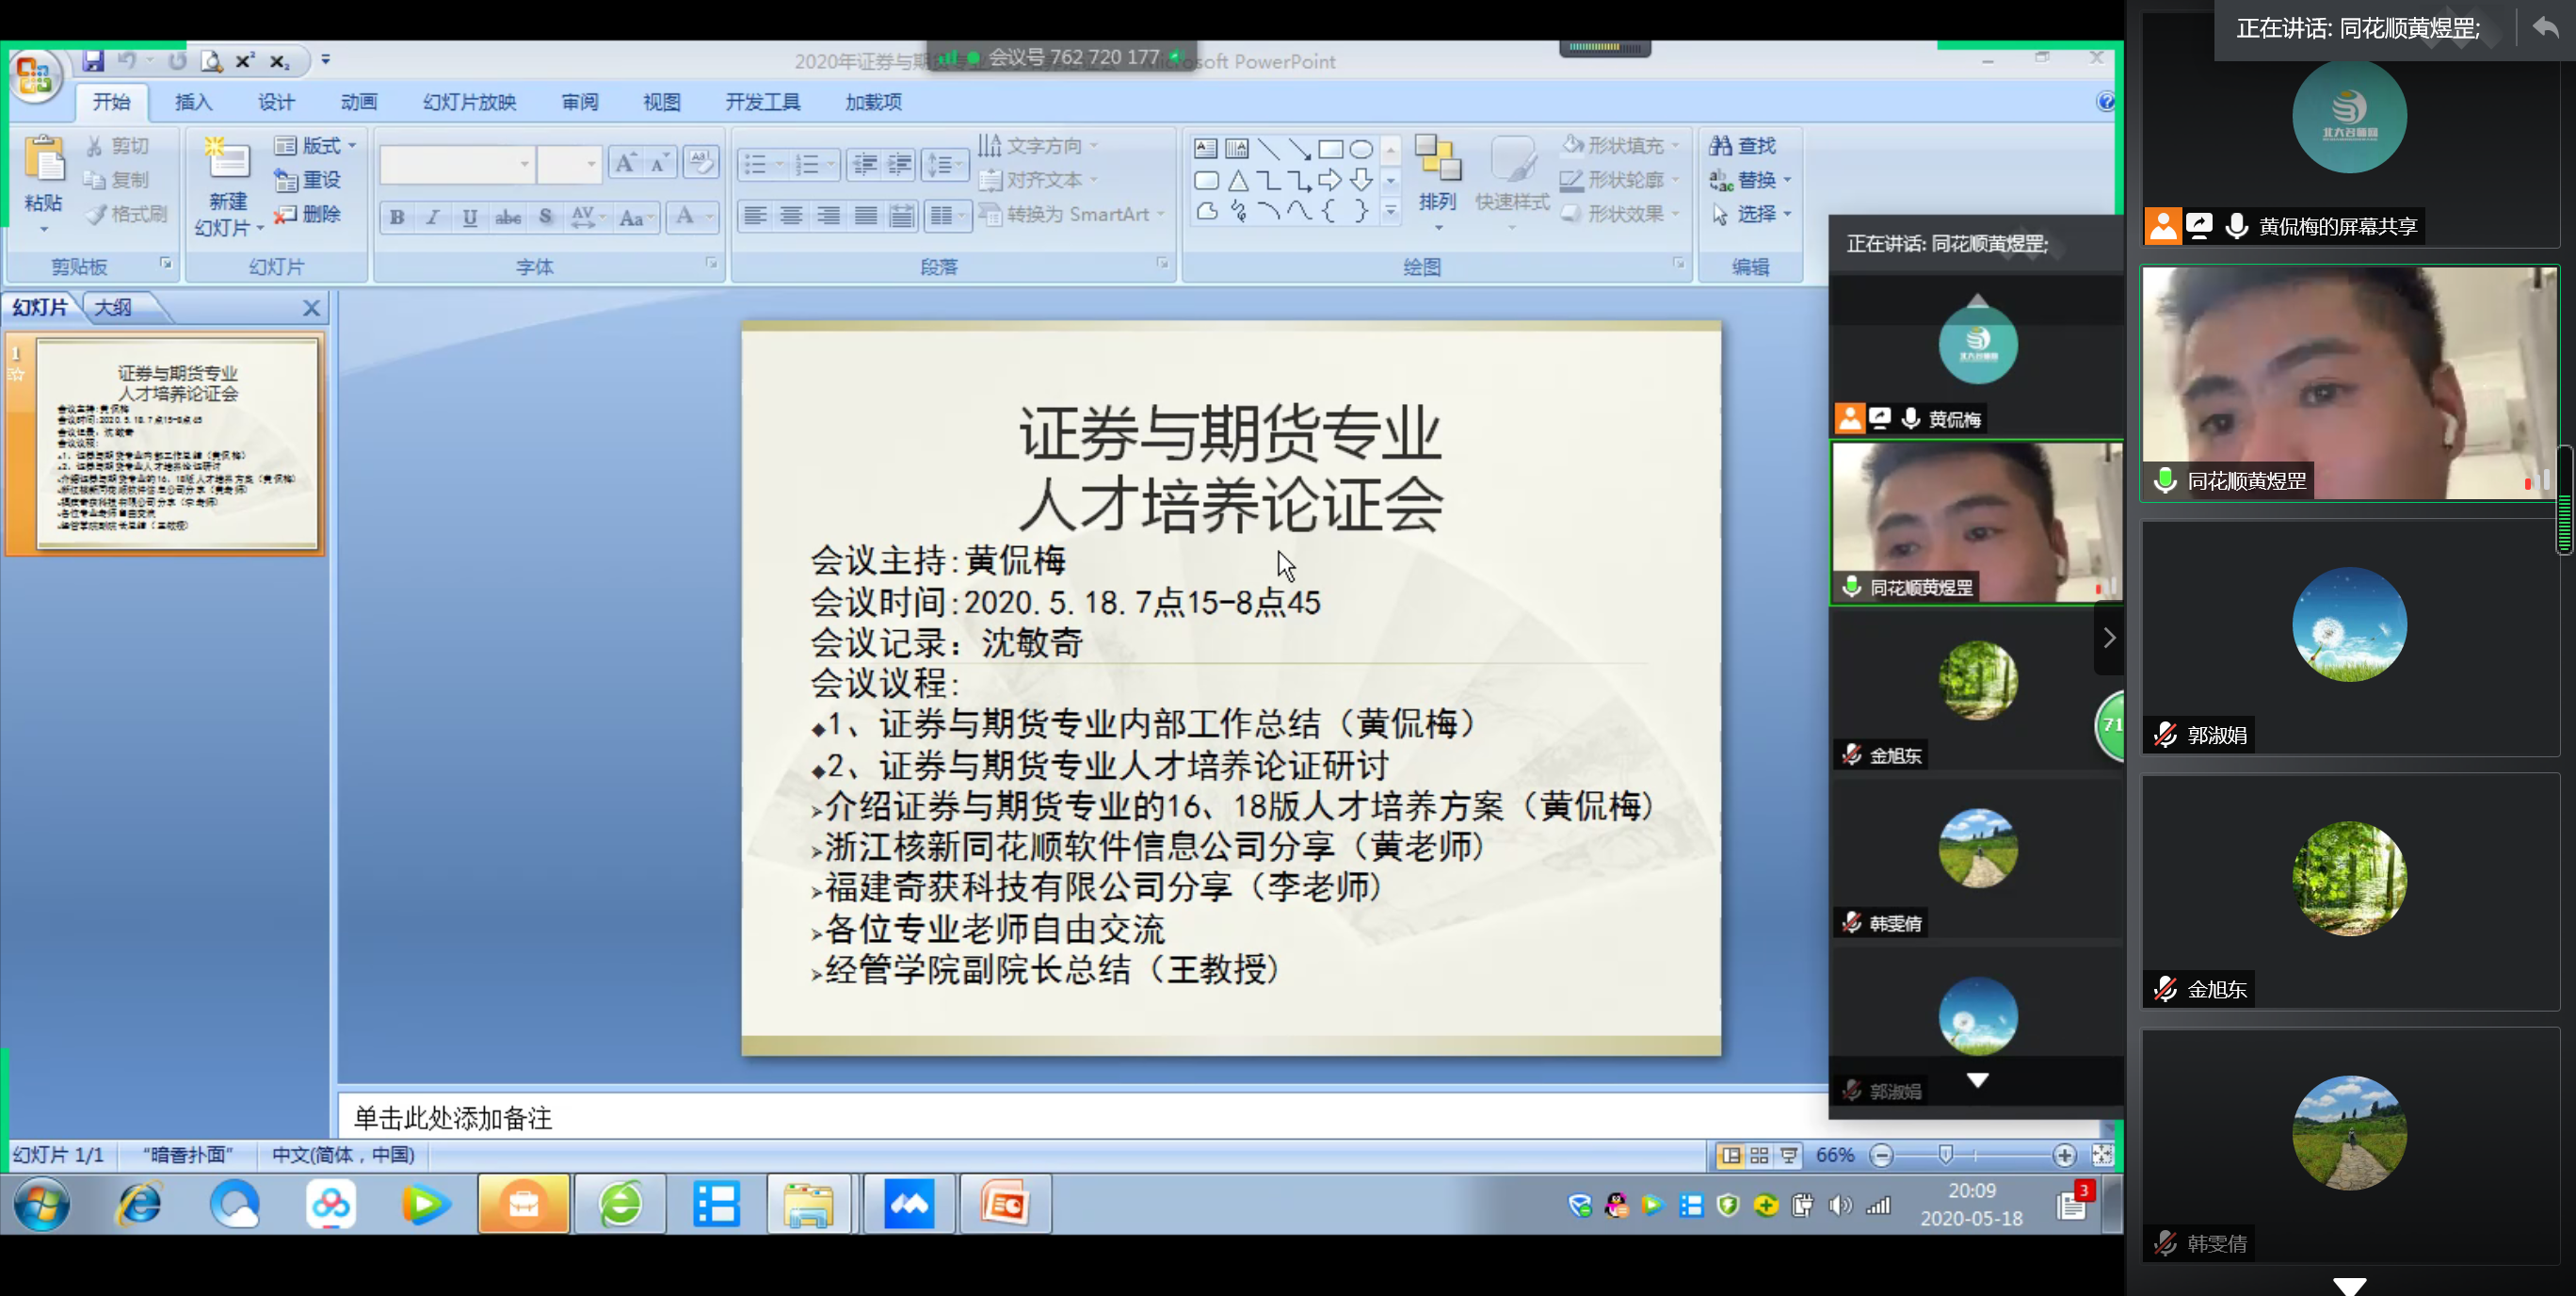Click the Save icon in quick access toolbar
Screen dimensions: 2576x1296
93,61
